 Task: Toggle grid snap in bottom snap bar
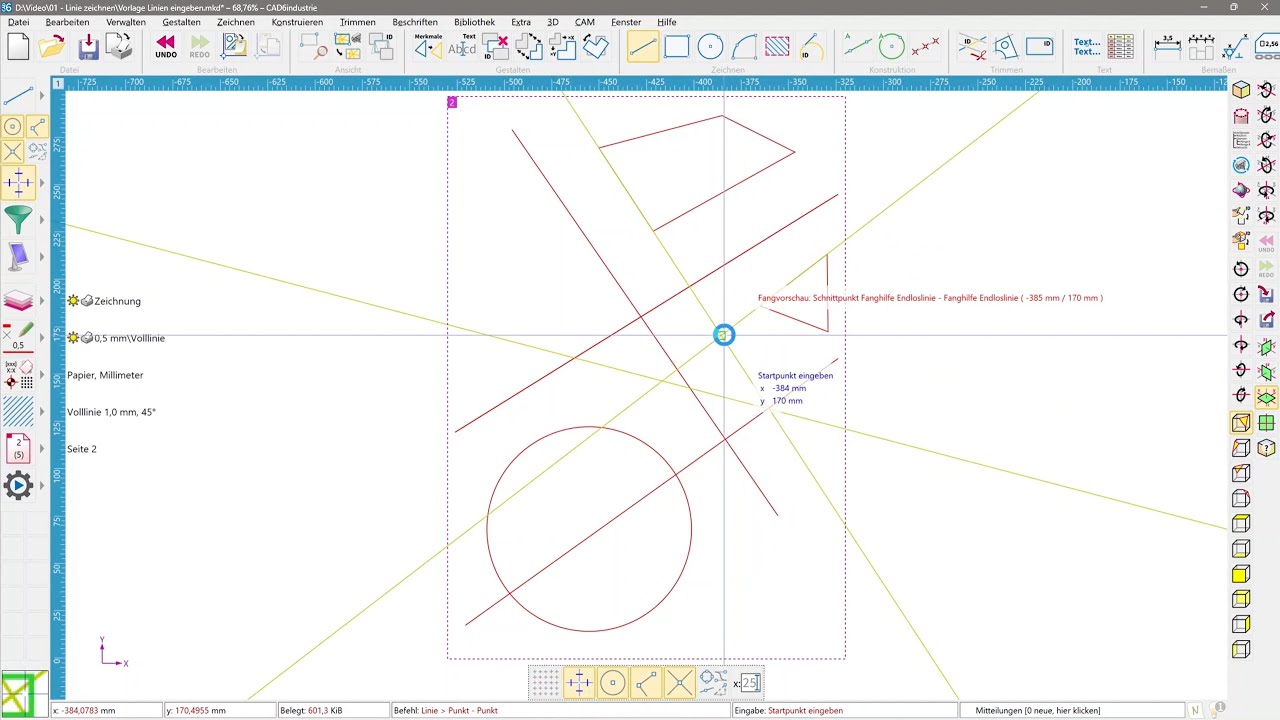point(545,684)
